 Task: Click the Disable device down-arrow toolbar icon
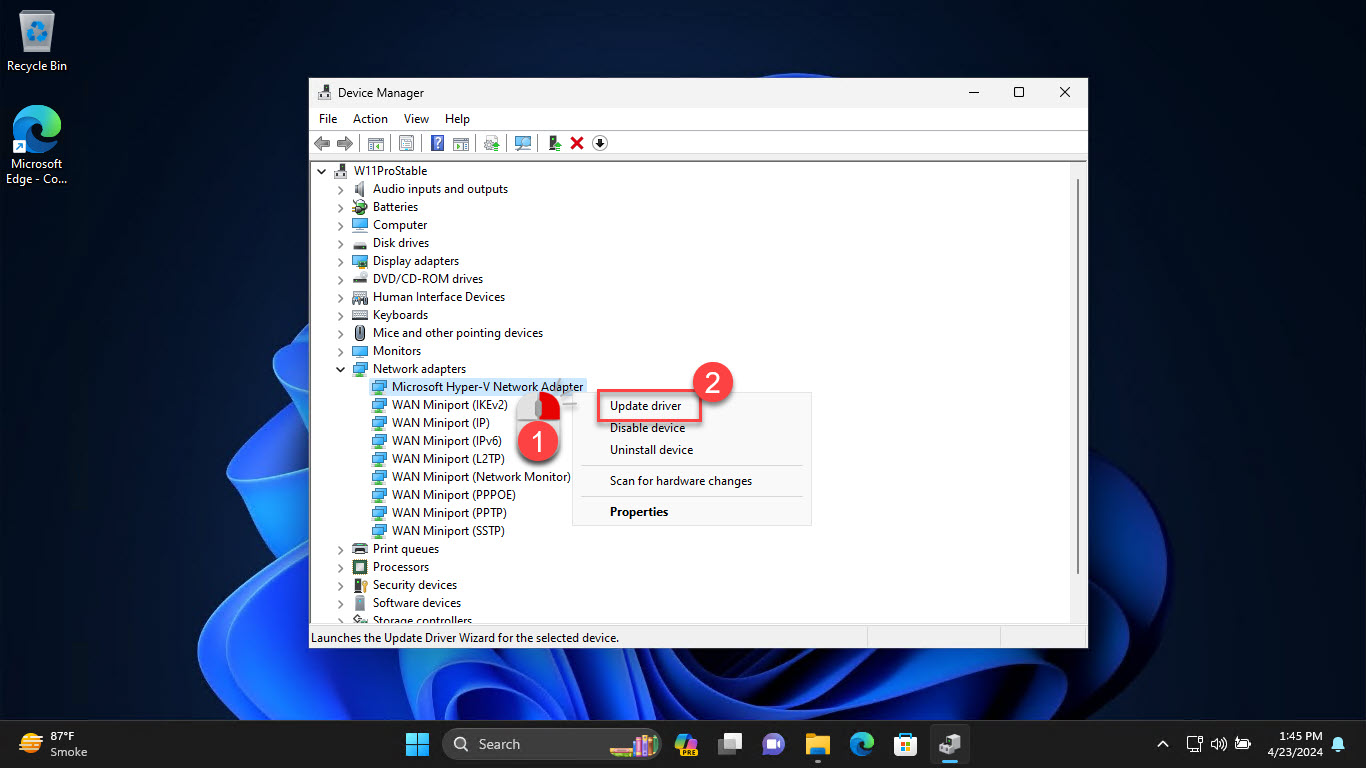coord(600,143)
